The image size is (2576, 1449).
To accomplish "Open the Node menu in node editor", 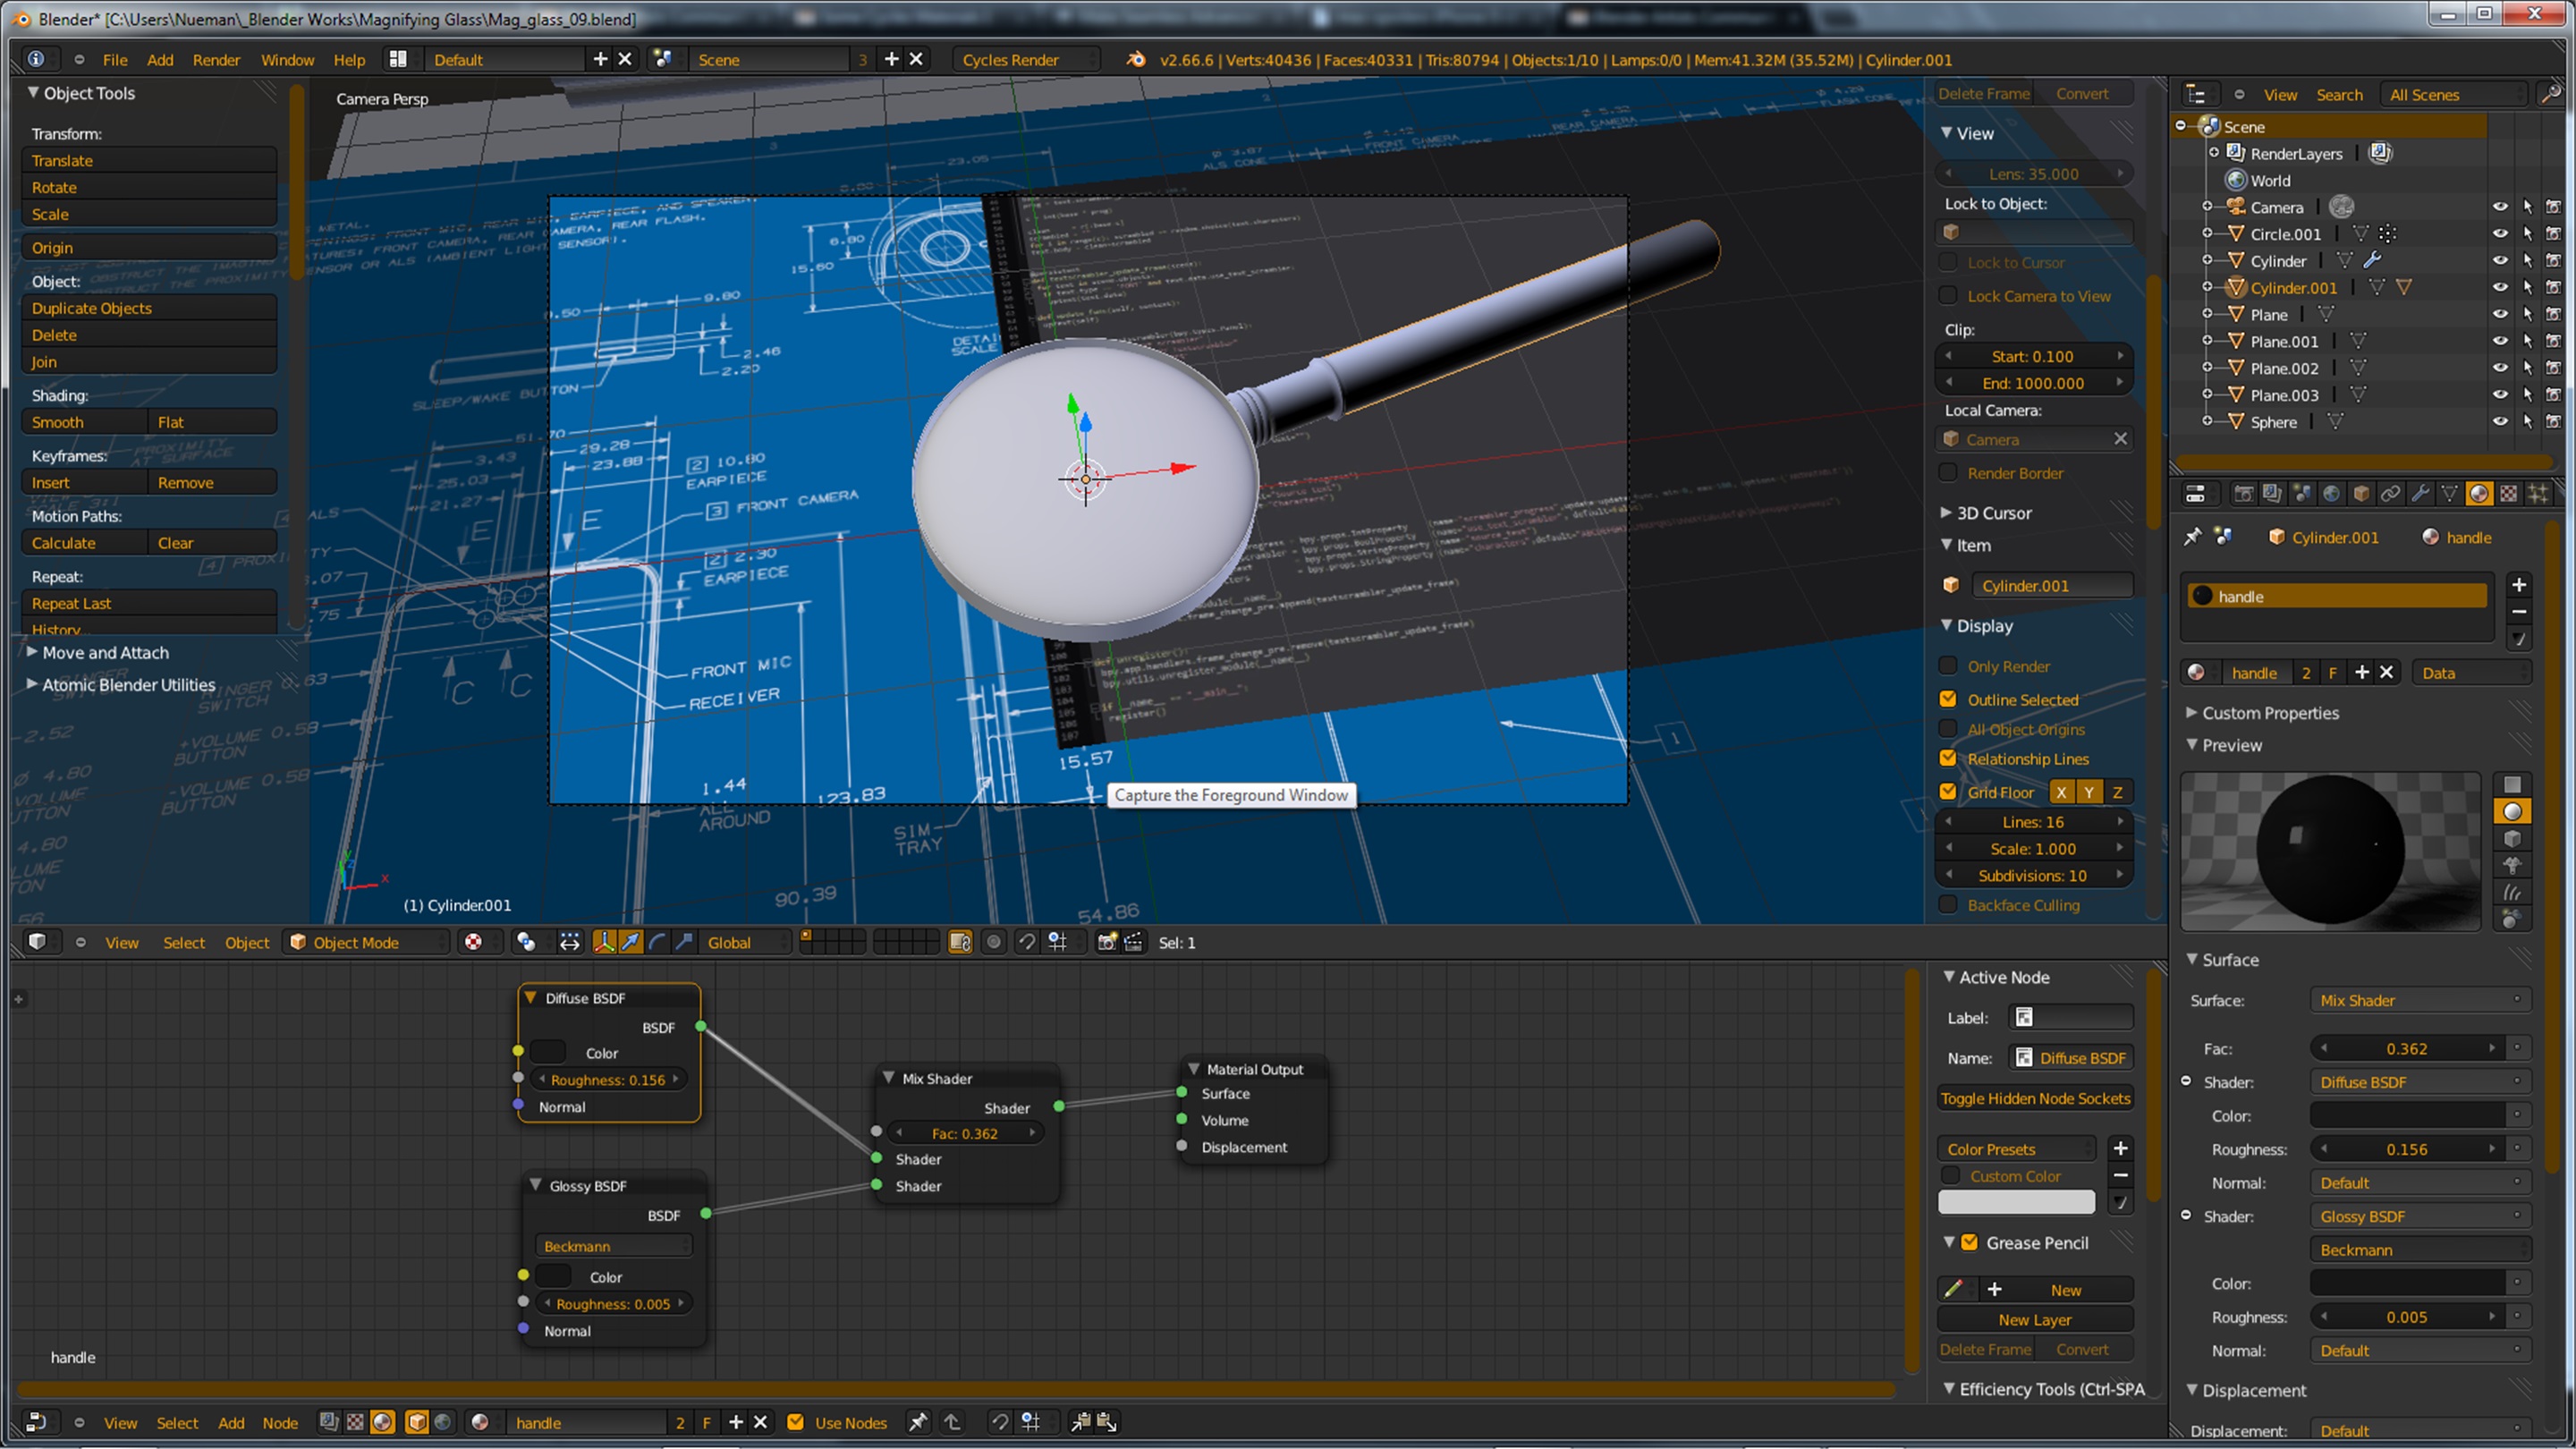I will click(280, 1422).
